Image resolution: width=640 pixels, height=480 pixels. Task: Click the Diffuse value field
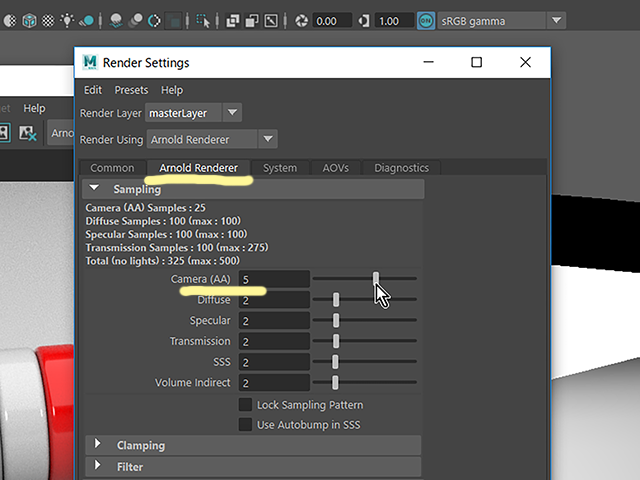274,300
